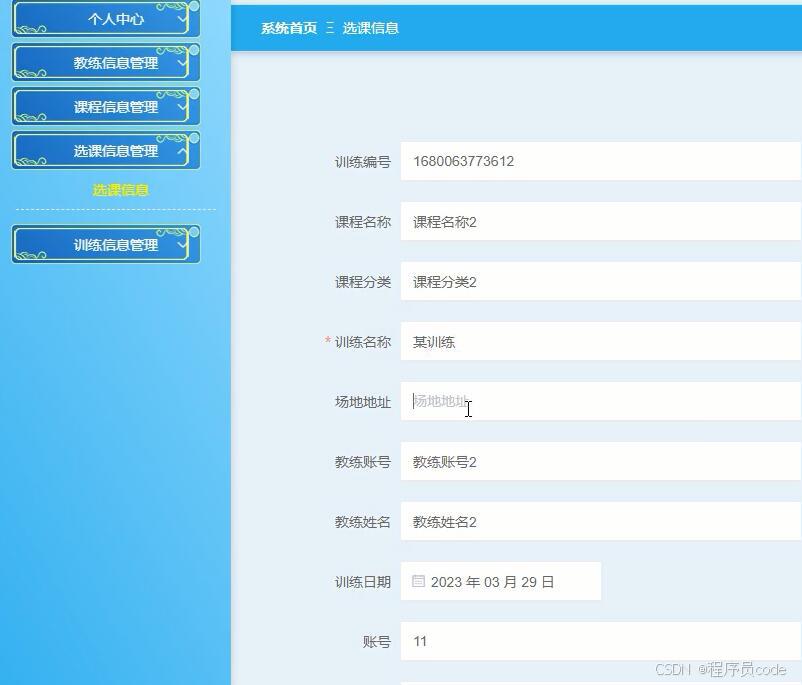Open the 训练日期 date picker control
Image resolution: width=802 pixels, height=685 pixels.
pos(500,581)
